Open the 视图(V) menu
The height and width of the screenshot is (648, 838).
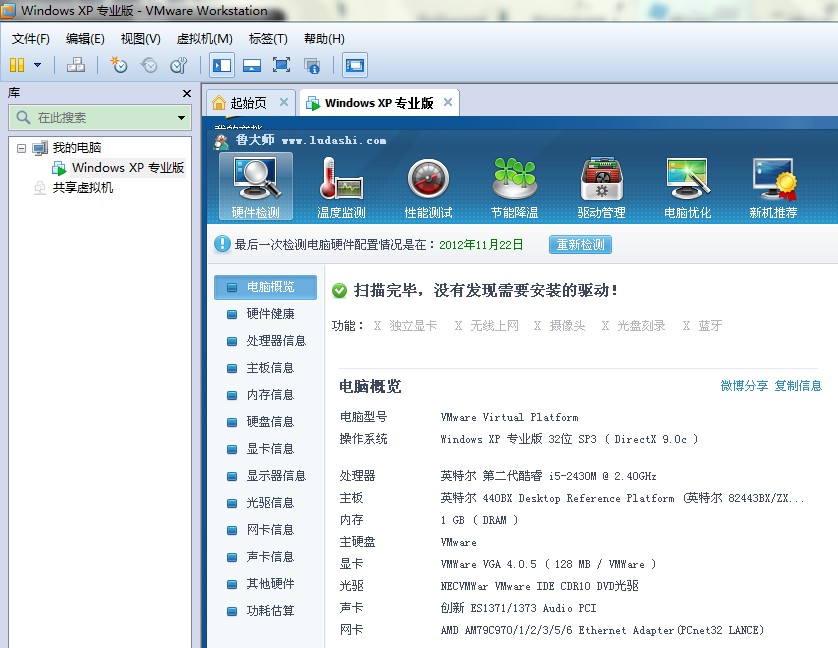(141, 38)
